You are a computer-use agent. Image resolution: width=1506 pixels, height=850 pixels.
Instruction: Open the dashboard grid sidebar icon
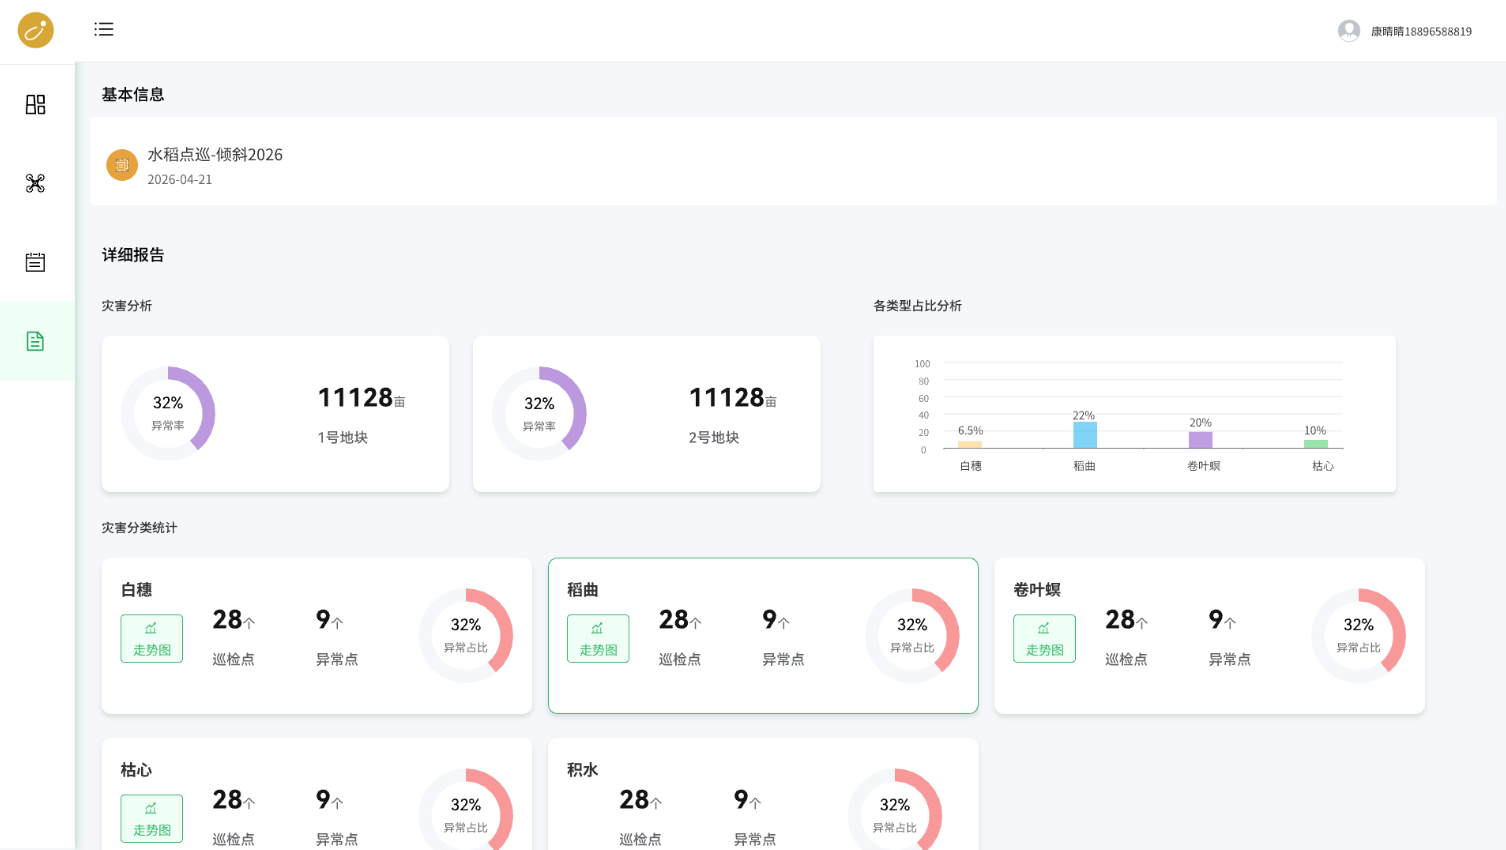point(36,104)
